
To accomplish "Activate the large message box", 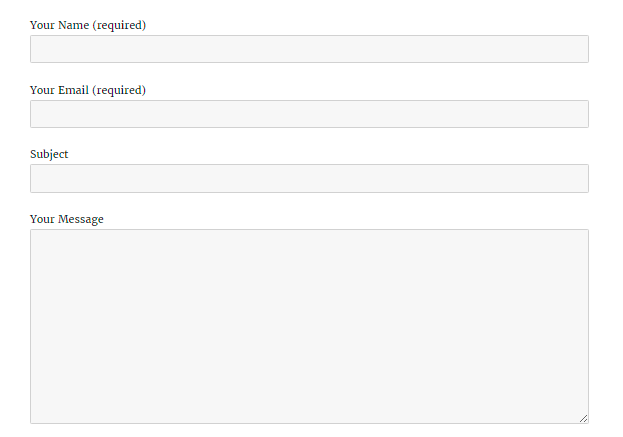I will point(309,326).
